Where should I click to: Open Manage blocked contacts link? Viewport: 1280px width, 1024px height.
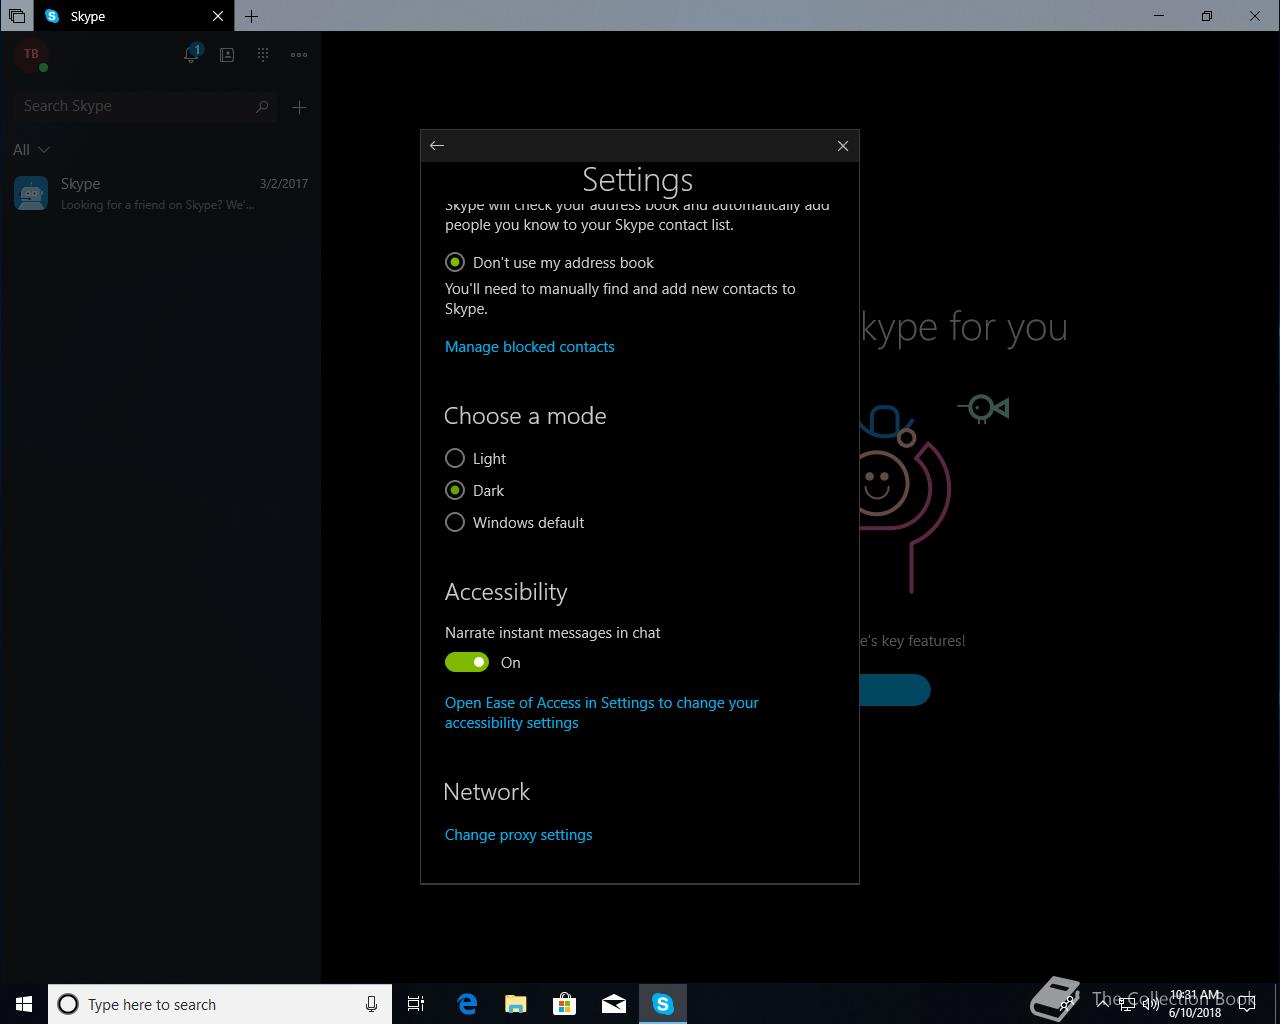point(530,347)
